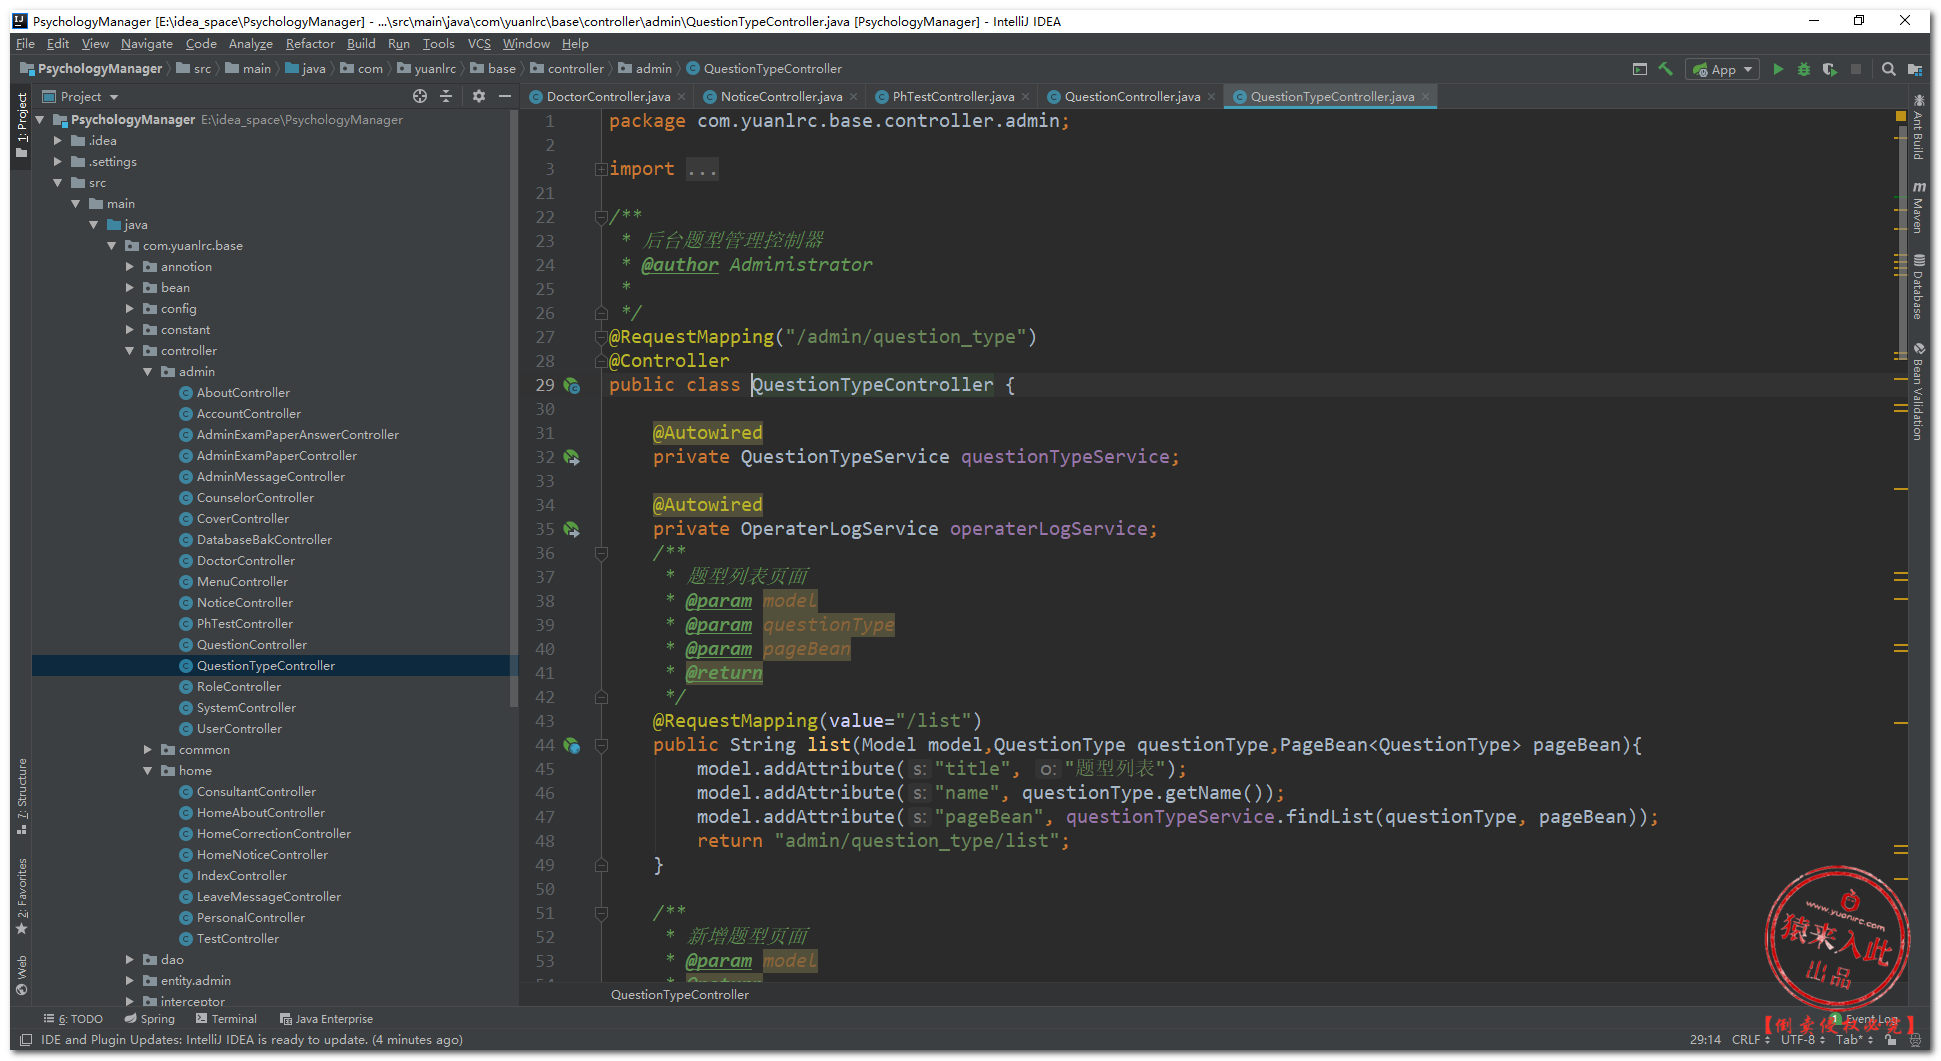Toggle the Terminal tool window

point(226,1019)
